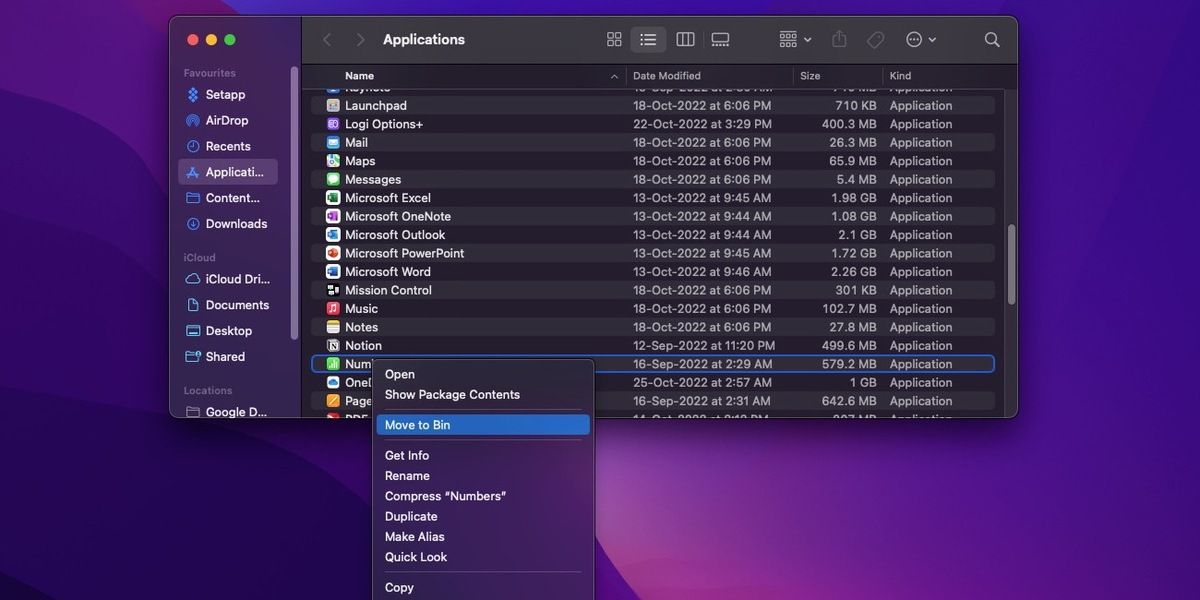Image resolution: width=1200 pixels, height=600 pixels.
Task: Select the Notion app row
Action: click(x=653, y=346)
